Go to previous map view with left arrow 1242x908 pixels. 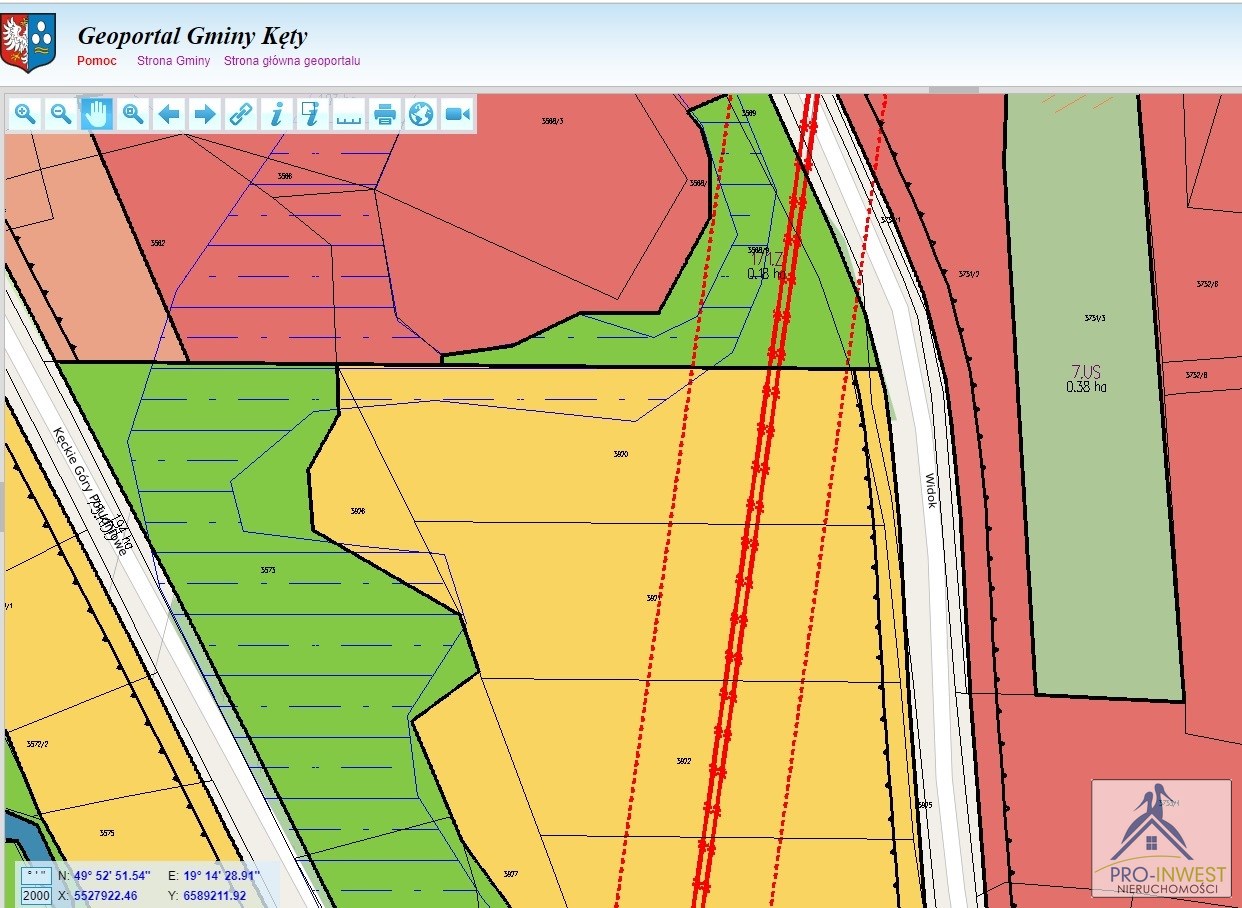[169, 114]
